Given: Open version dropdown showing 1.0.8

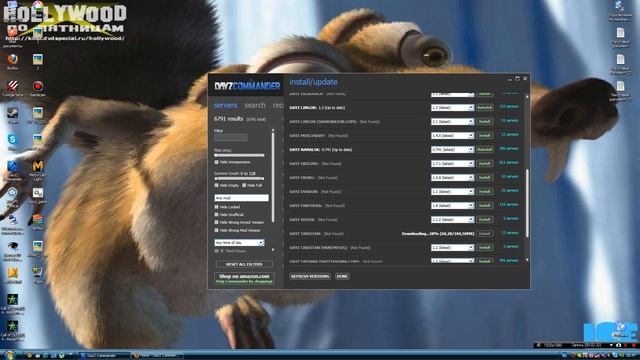Looking at the screenshot, I should click(x=452, y=178).
